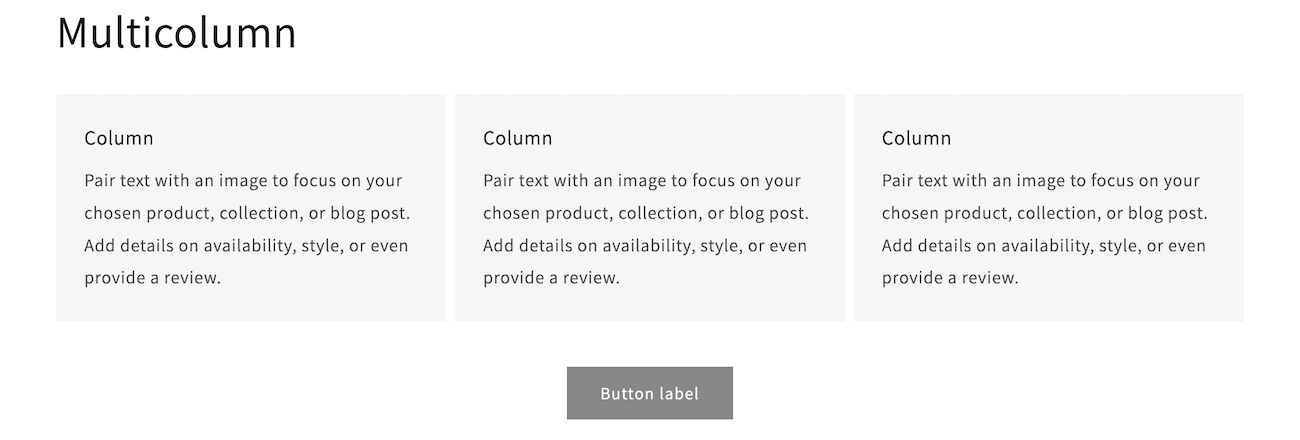Click empty gray padding below first card's text
Image resolution: width=1300 pixels, height=440 pixels.
pyautogui.click(x=250, y=306)
